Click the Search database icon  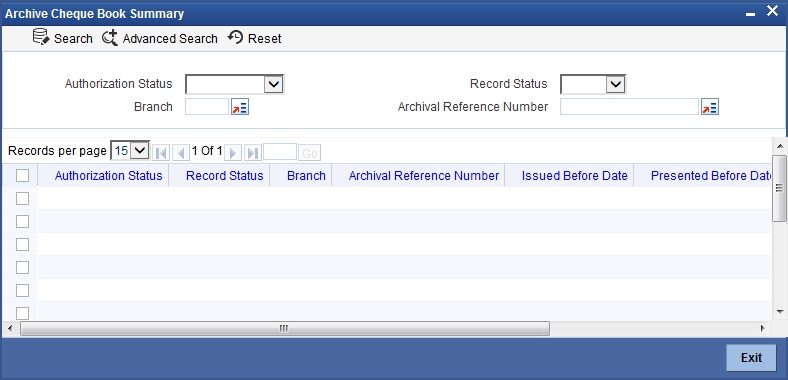tap(41, 37)
